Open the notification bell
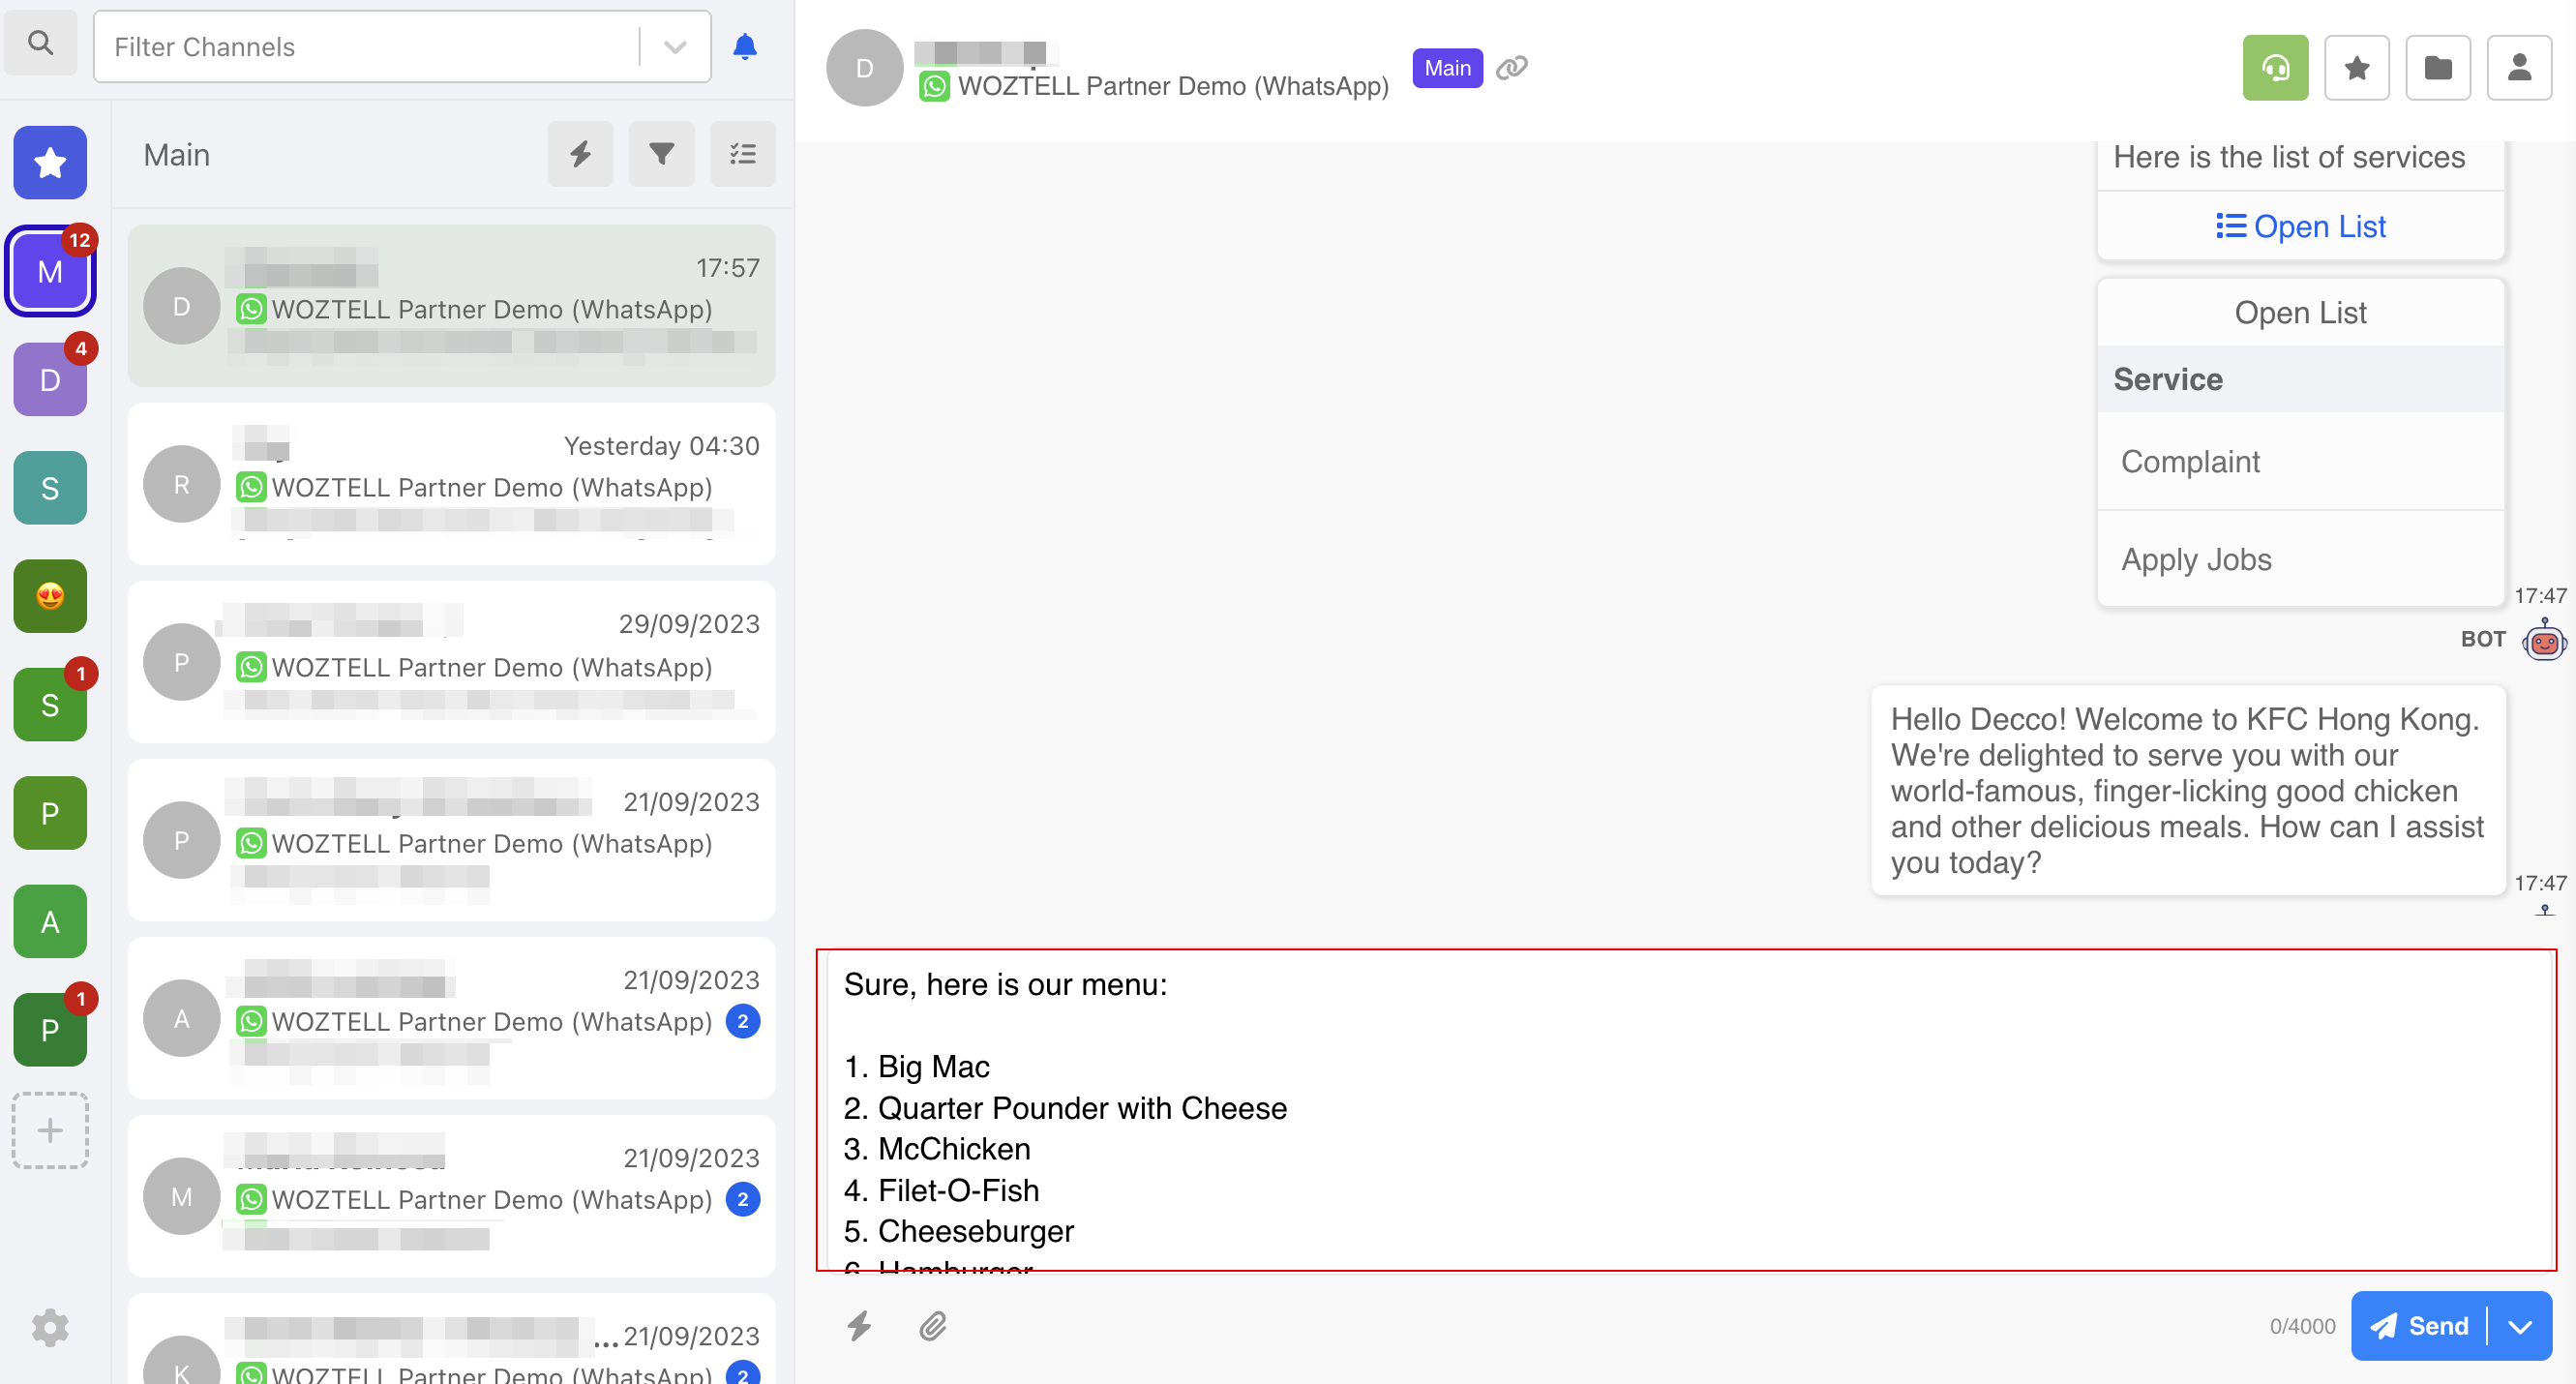Image resolution: width=2576 pixels, height=1384 pixels. pyautogui.click(x=744, y=47)
